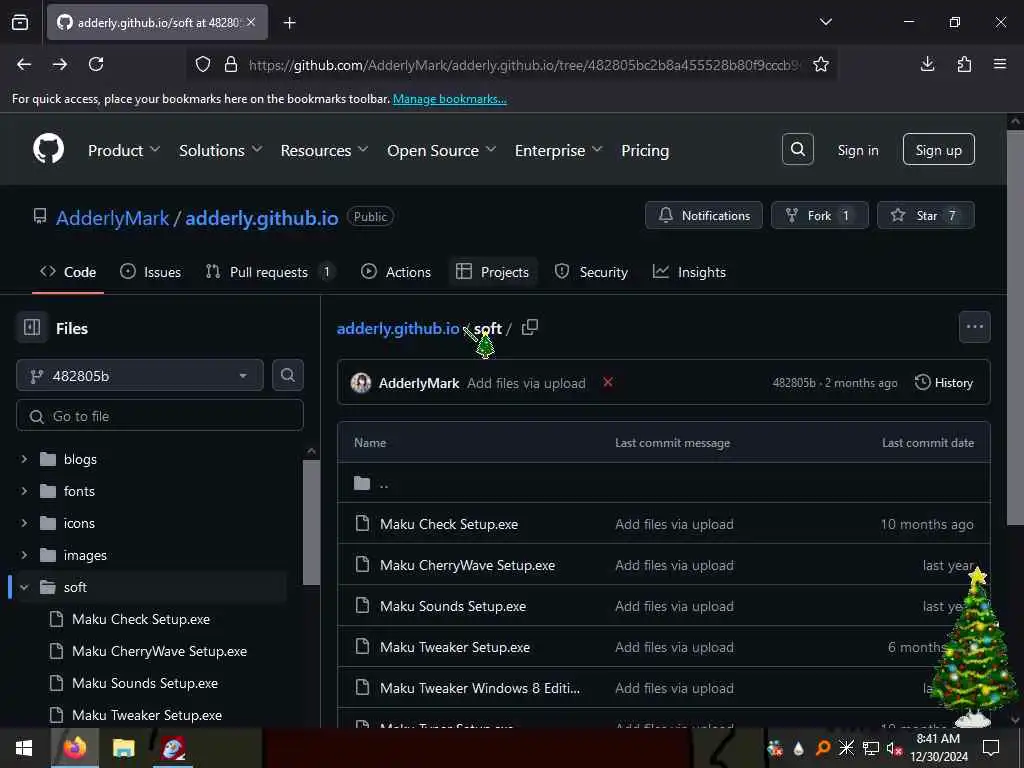1024x768 pixels.
Task: Close the adderly.github.io browser tab
Action: (251, 22)
